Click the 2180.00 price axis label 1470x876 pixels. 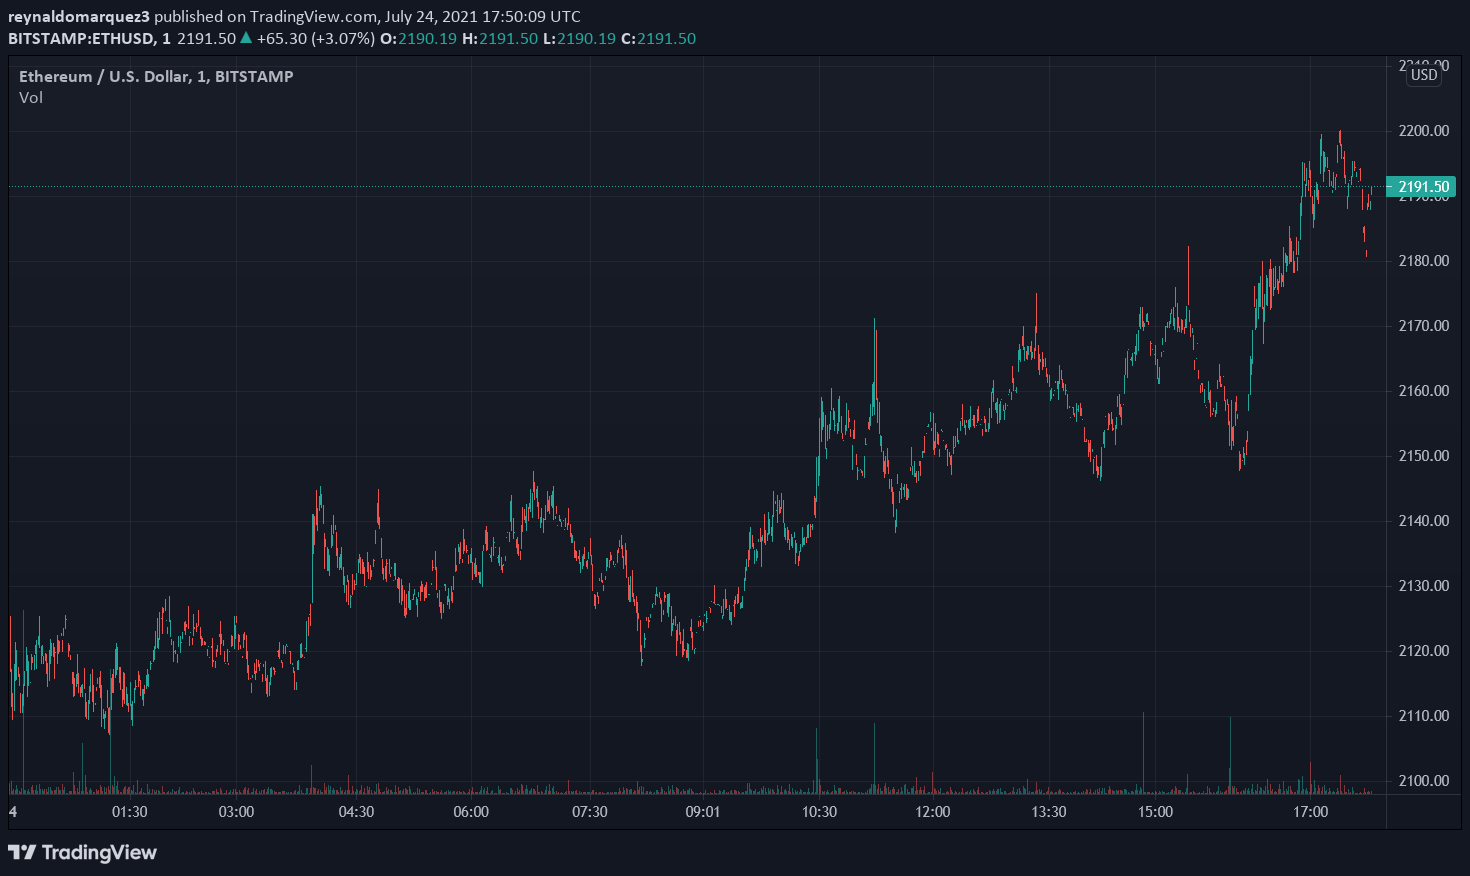1423,261
